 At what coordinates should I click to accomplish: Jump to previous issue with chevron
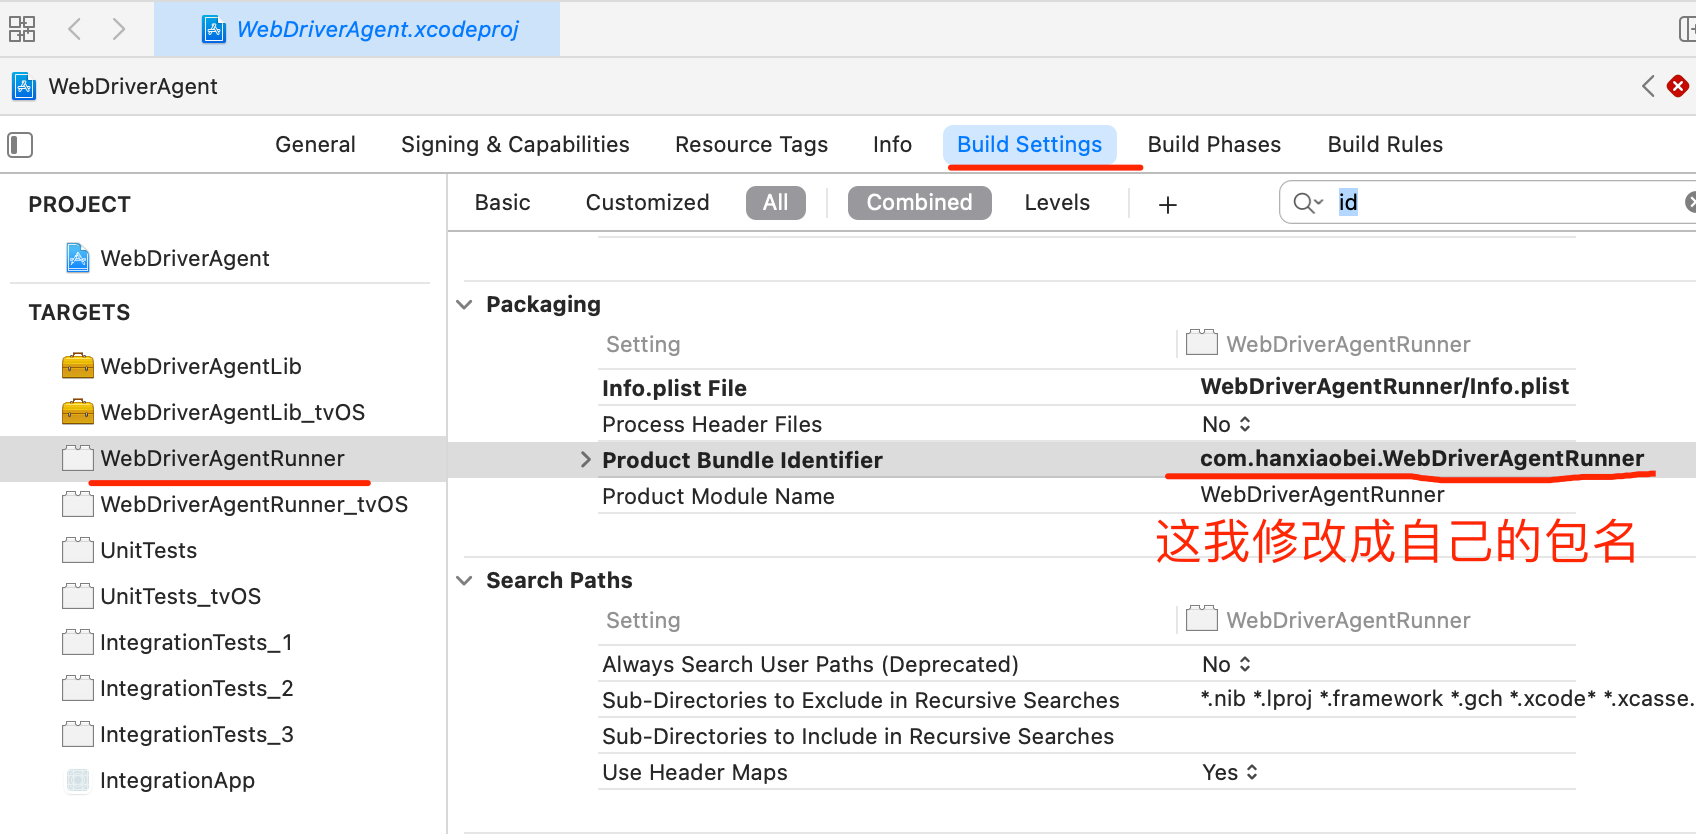(1648, 87)
